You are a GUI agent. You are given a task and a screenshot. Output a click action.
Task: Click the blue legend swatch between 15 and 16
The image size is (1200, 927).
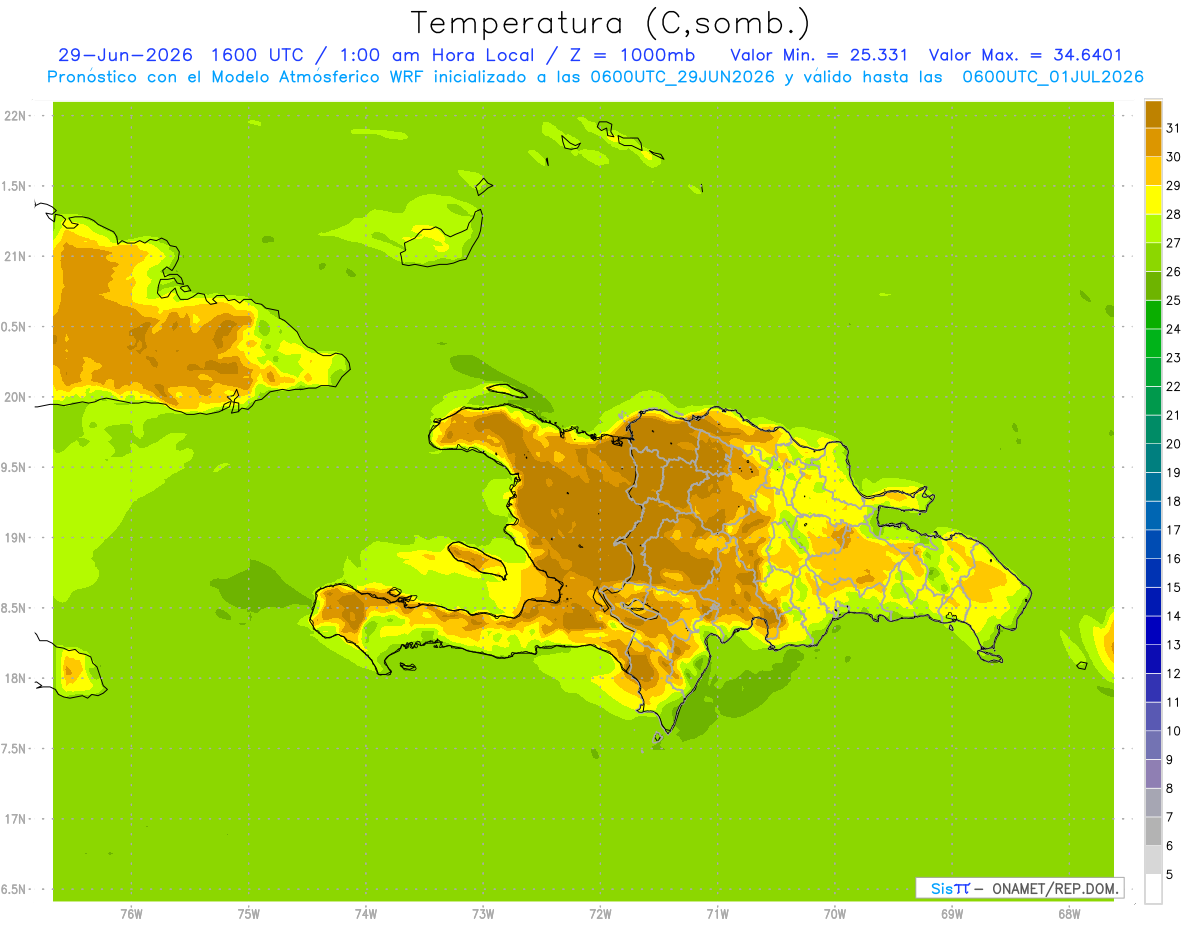(x=1153, y=572)
